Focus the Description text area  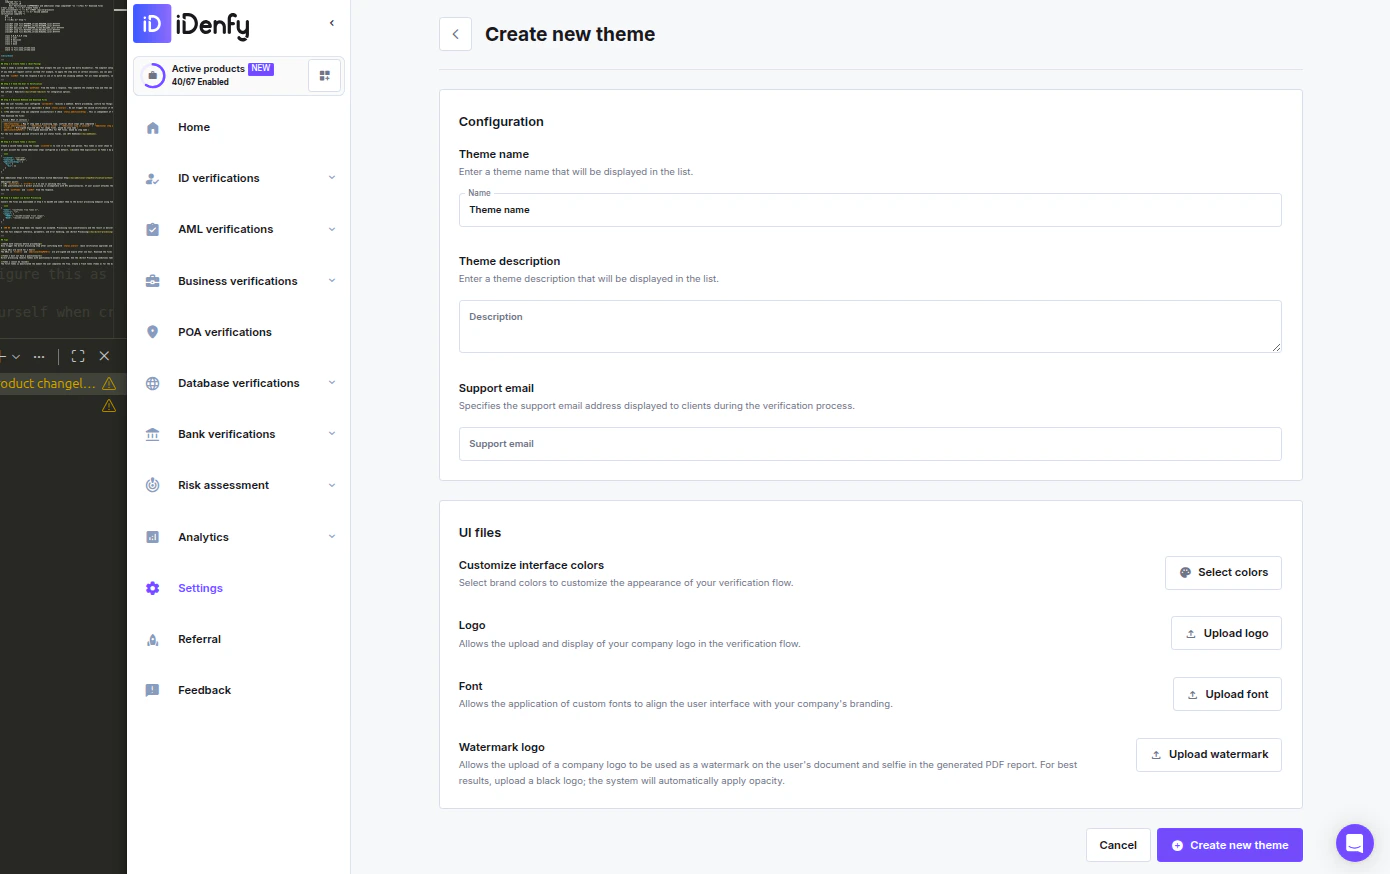click(870, 326)
